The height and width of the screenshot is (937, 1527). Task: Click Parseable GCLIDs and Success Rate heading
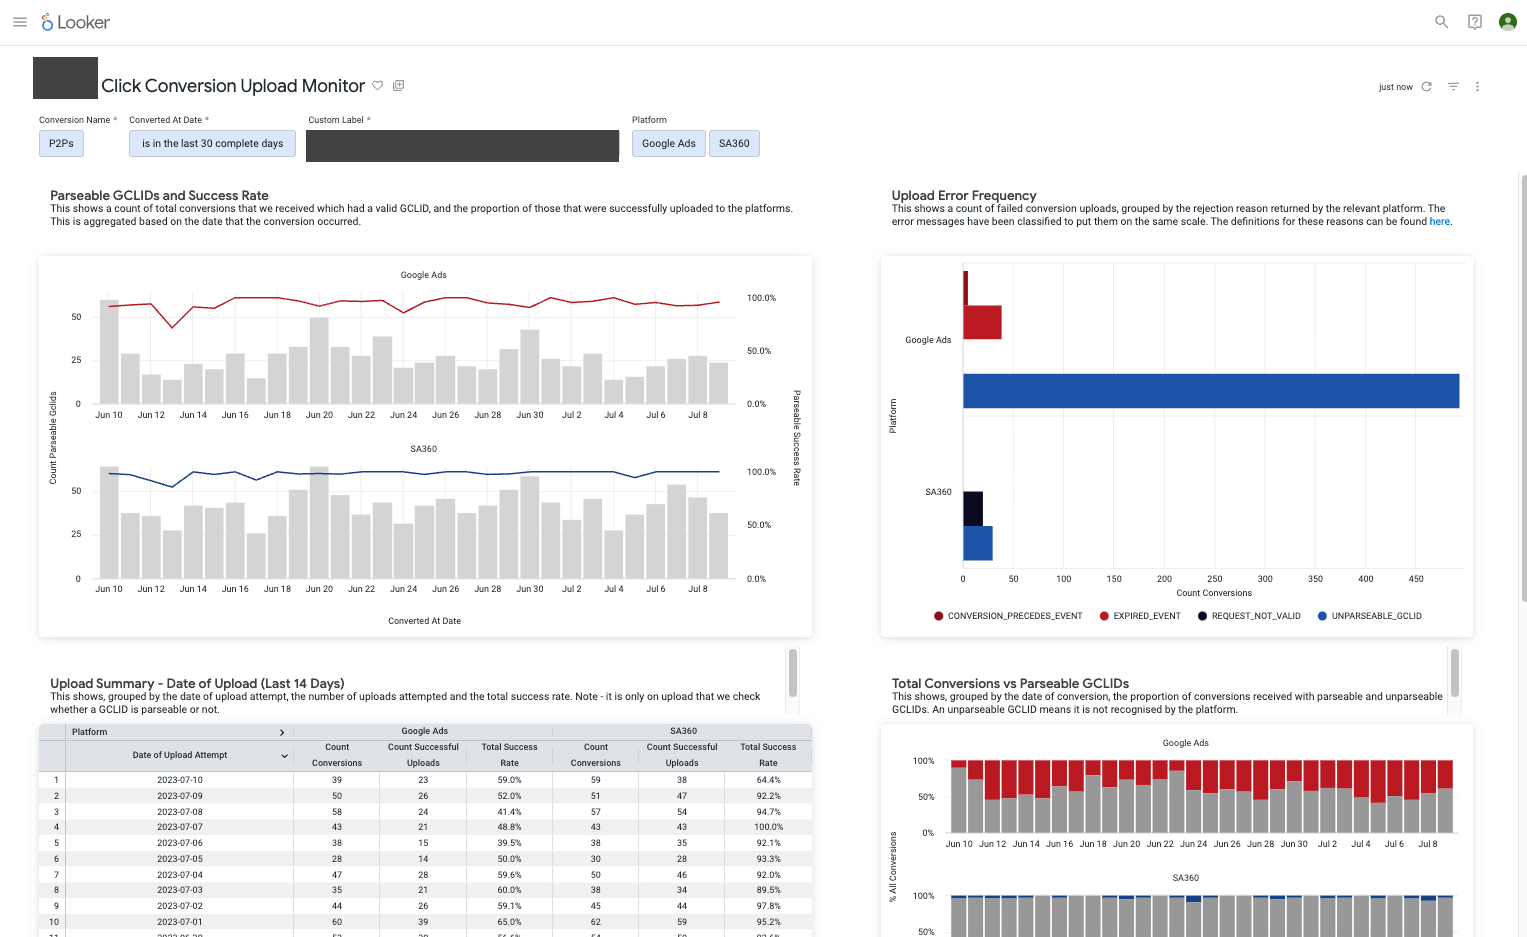[160, 196]
